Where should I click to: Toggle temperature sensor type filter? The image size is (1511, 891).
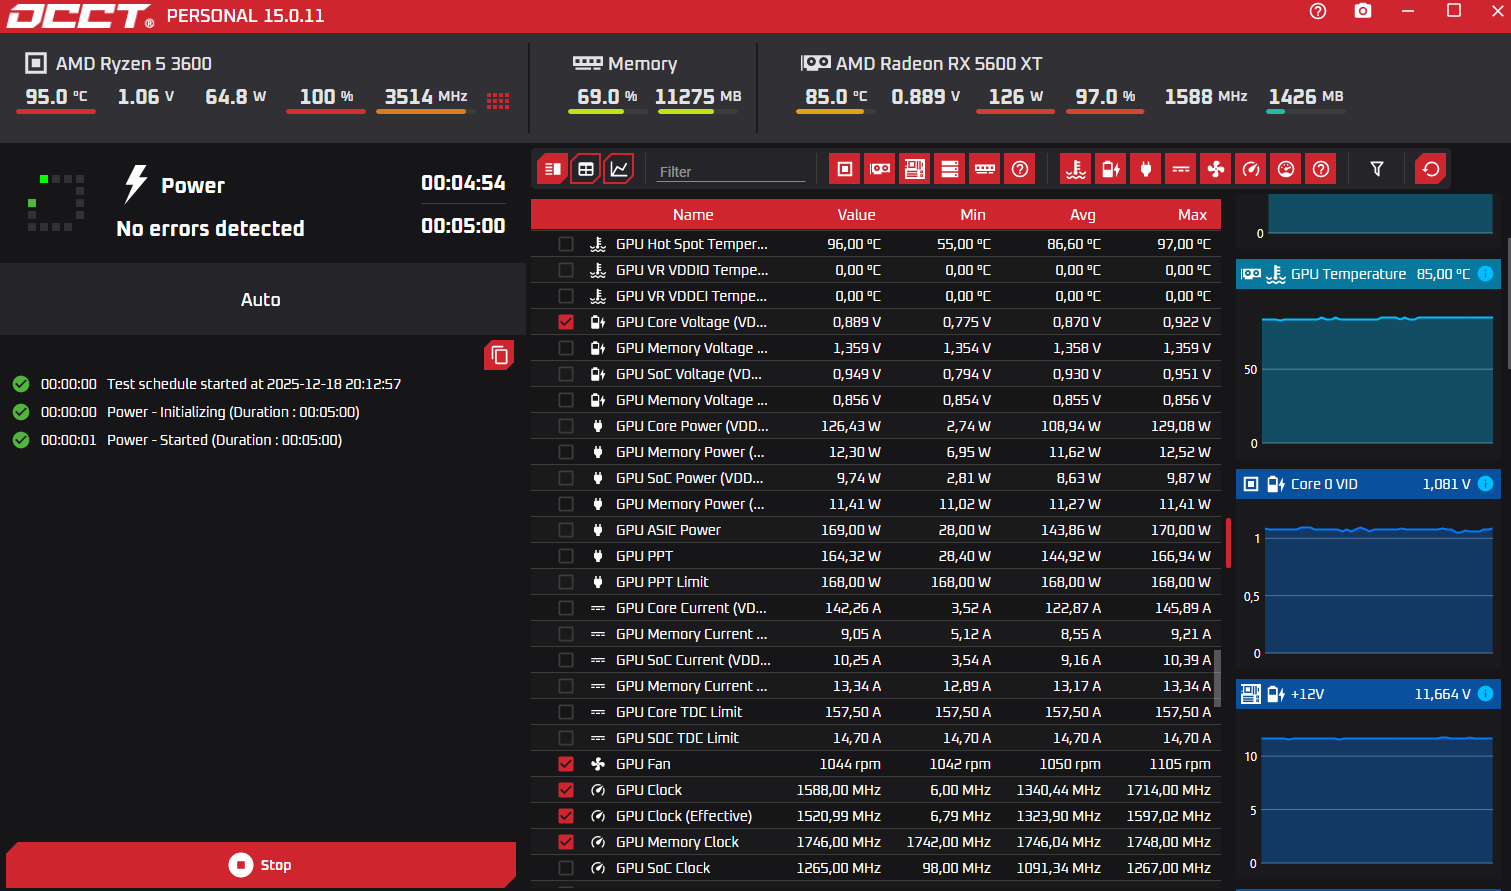[x=1076, y=170]
